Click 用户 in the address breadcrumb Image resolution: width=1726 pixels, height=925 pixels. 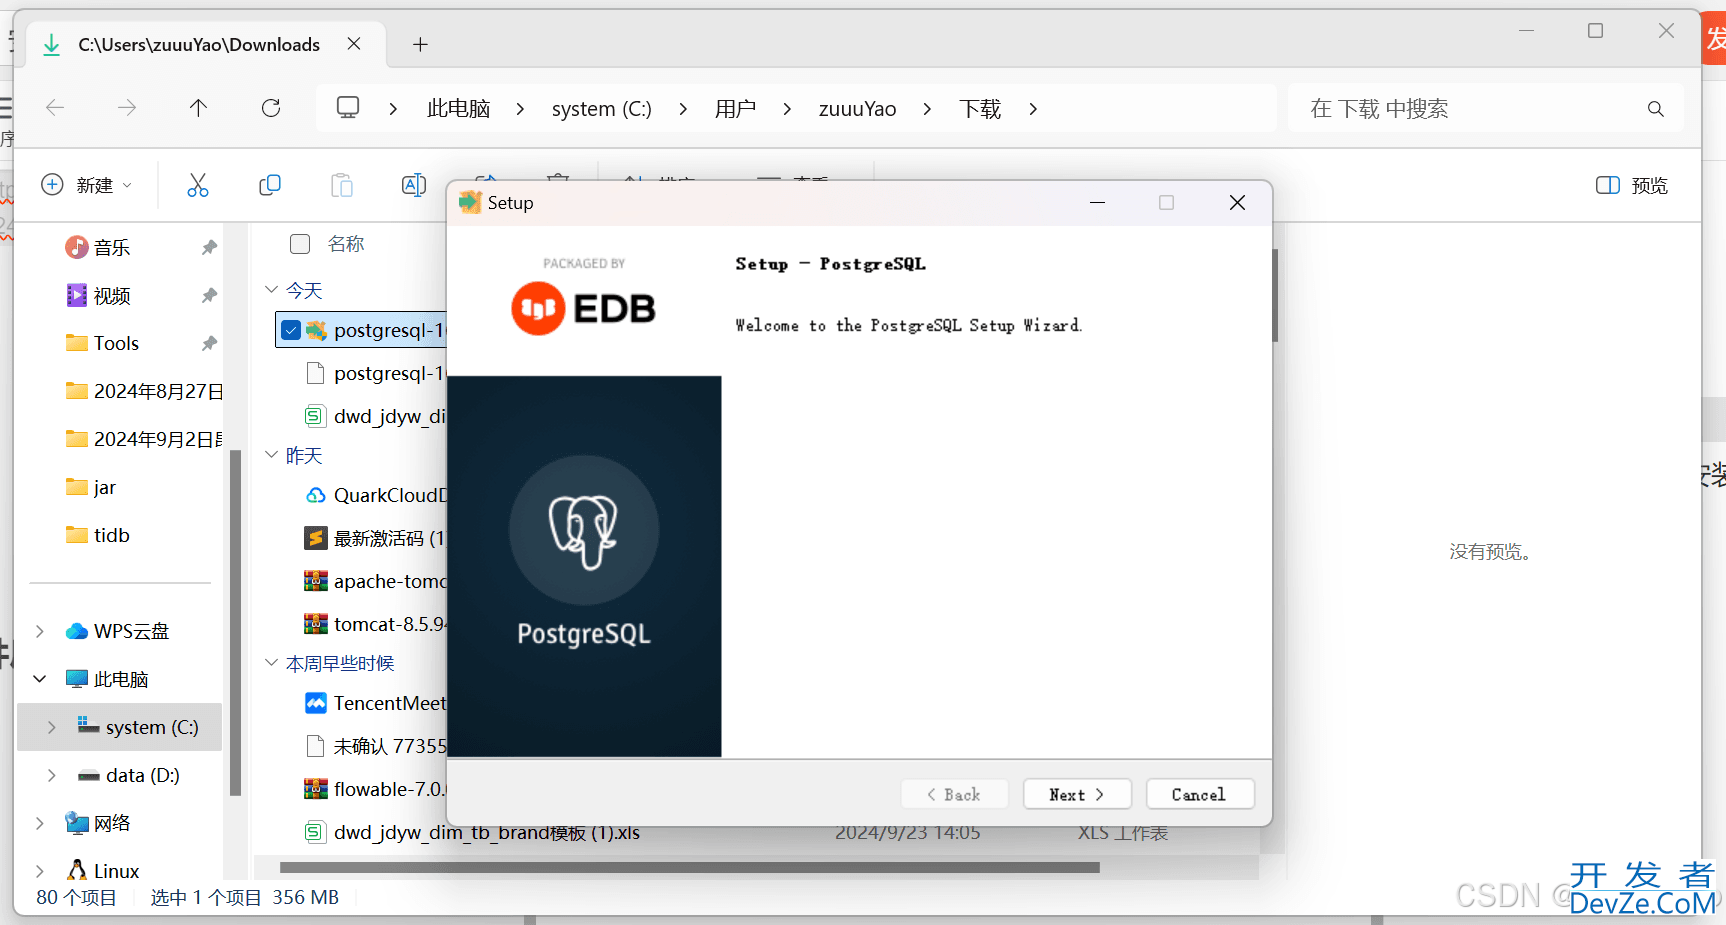(x=735, y=108)
